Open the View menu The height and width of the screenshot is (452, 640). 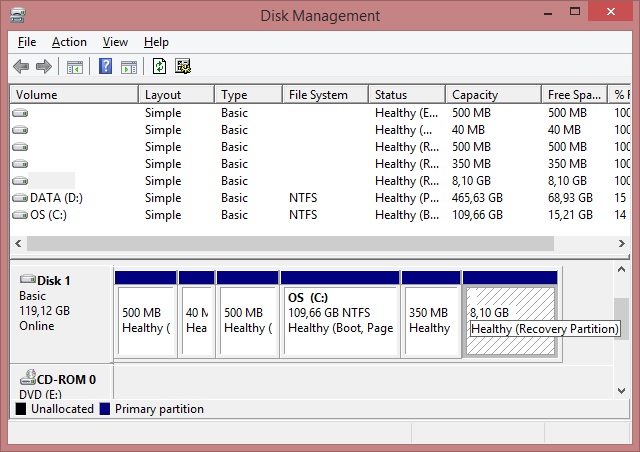(115, 42)
